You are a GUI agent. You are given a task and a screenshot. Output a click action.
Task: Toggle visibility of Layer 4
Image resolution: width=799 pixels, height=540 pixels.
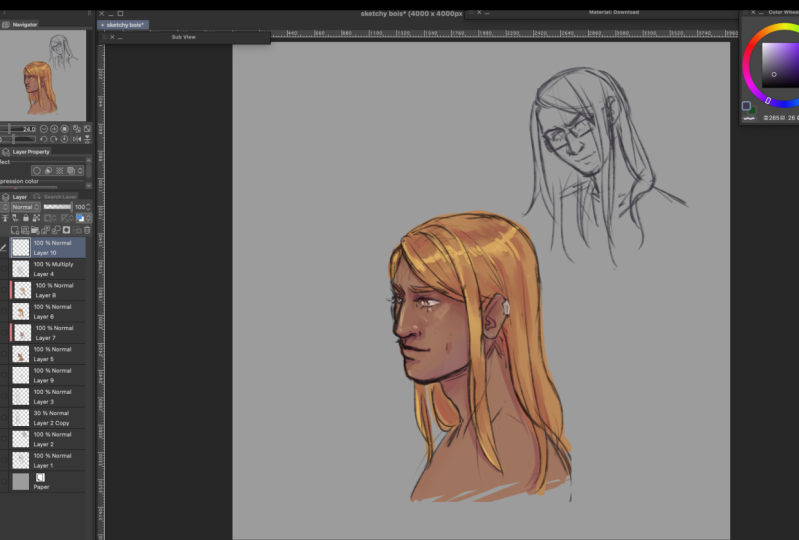(4, 269)
